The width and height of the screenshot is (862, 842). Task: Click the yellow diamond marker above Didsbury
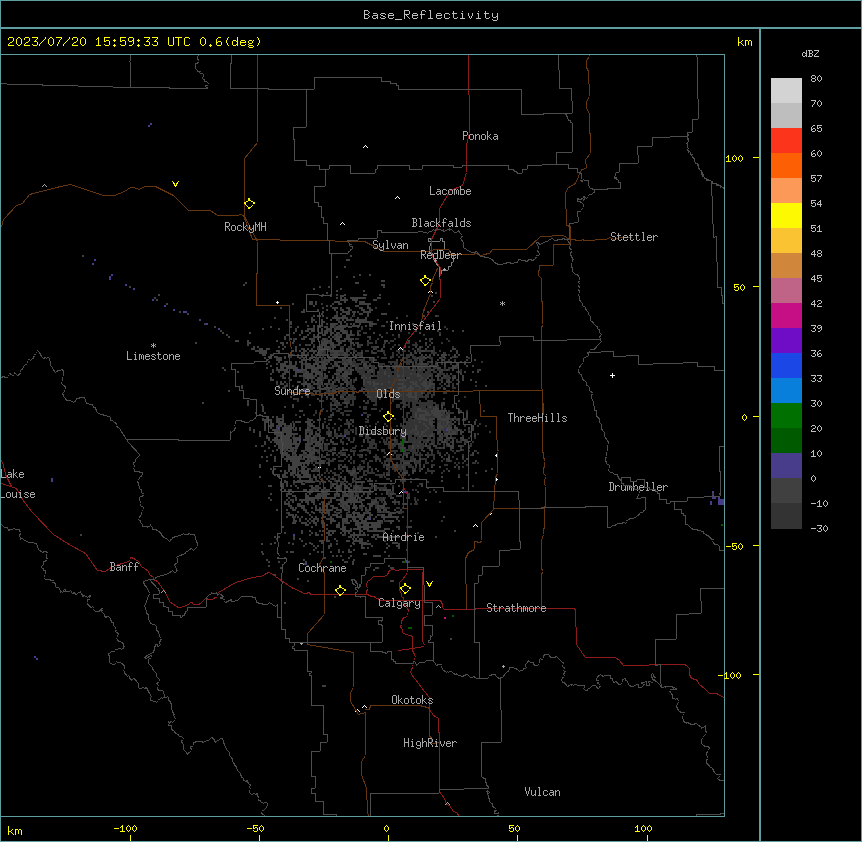(x=388, y=417)
